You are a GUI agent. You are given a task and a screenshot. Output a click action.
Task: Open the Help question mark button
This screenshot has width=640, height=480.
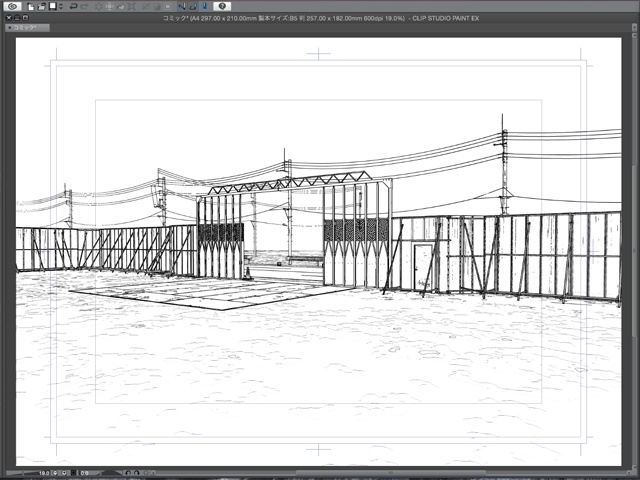[222, 6]
